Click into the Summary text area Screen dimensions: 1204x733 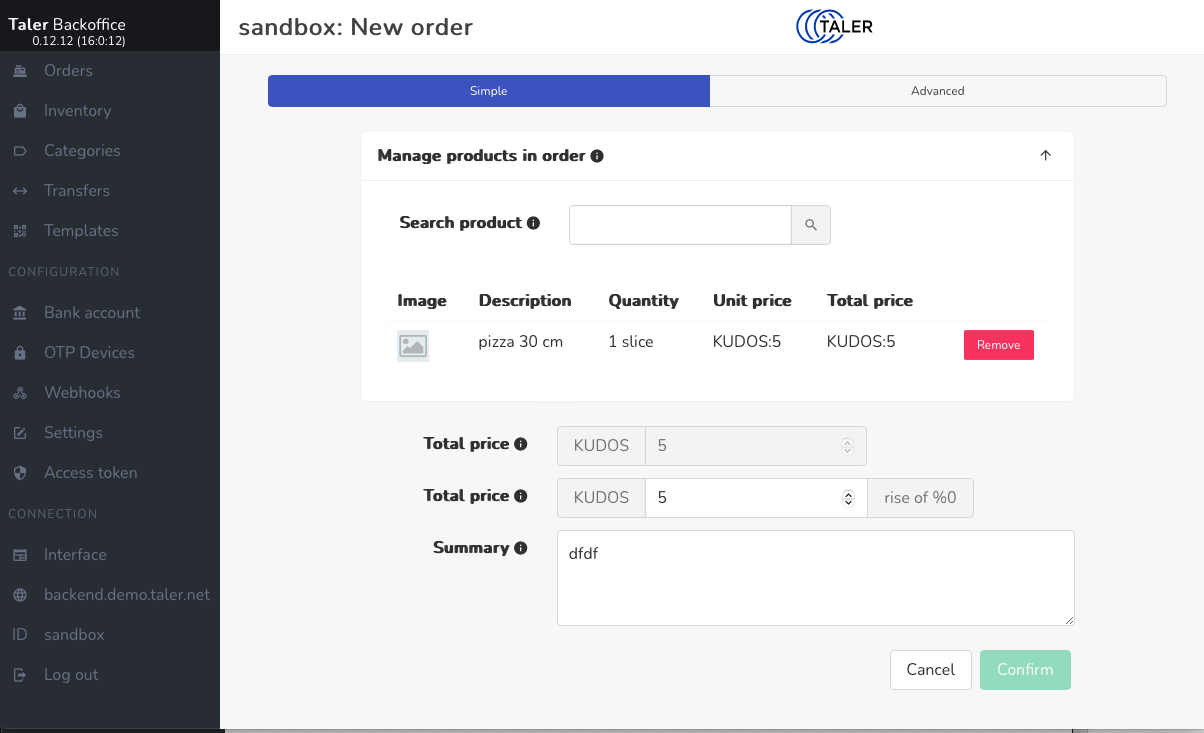(x=815, y=578)
